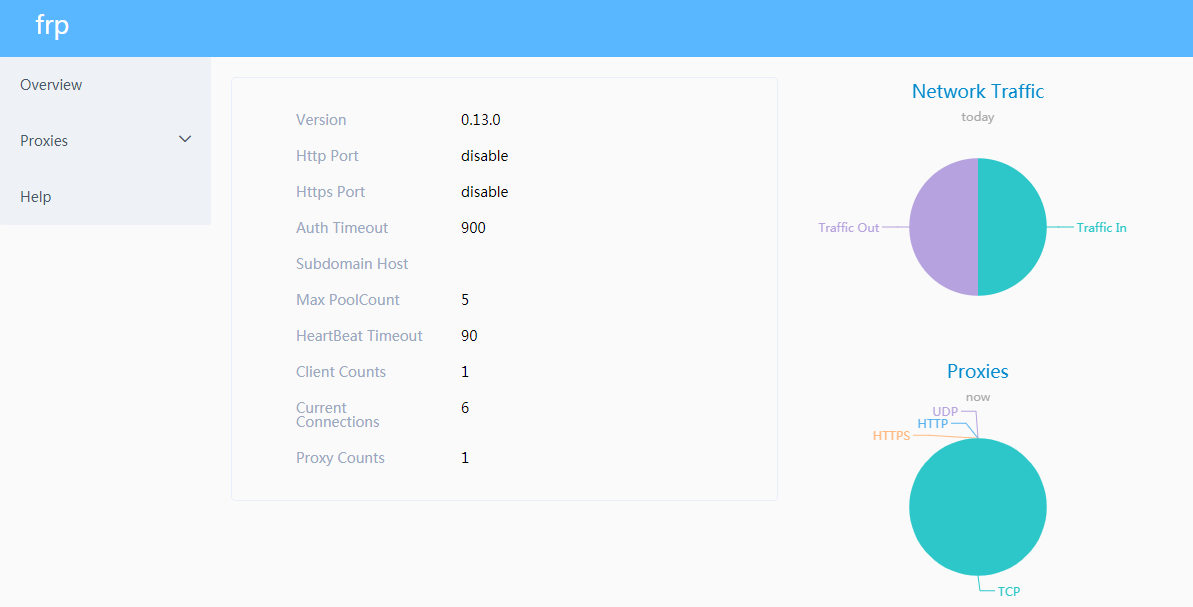Click the Proxies chart title
Viewport: 1193px width, 607px height.
tap(978, 371)
